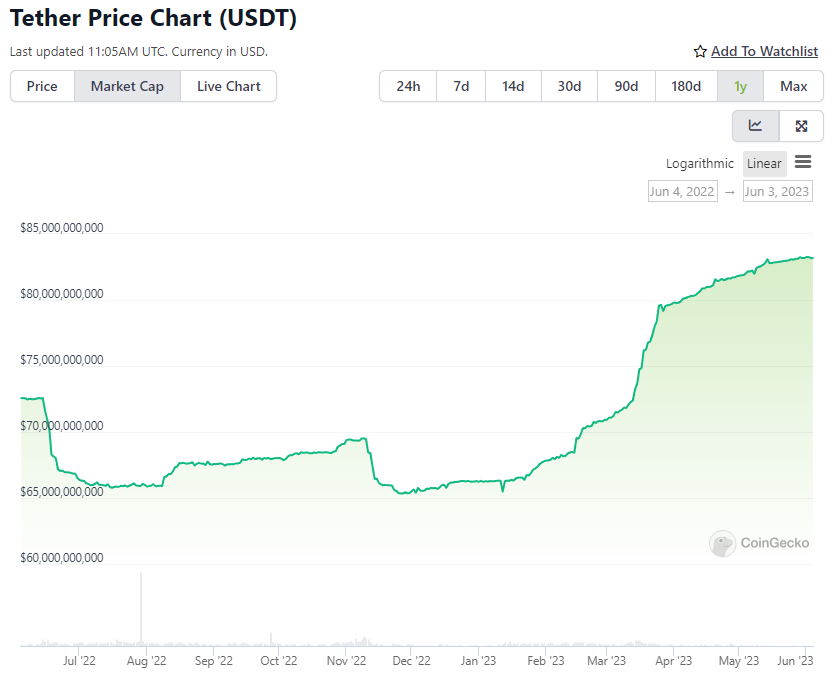
Task: Open the chart hamburger menu icon
Action: pos(802,162)
